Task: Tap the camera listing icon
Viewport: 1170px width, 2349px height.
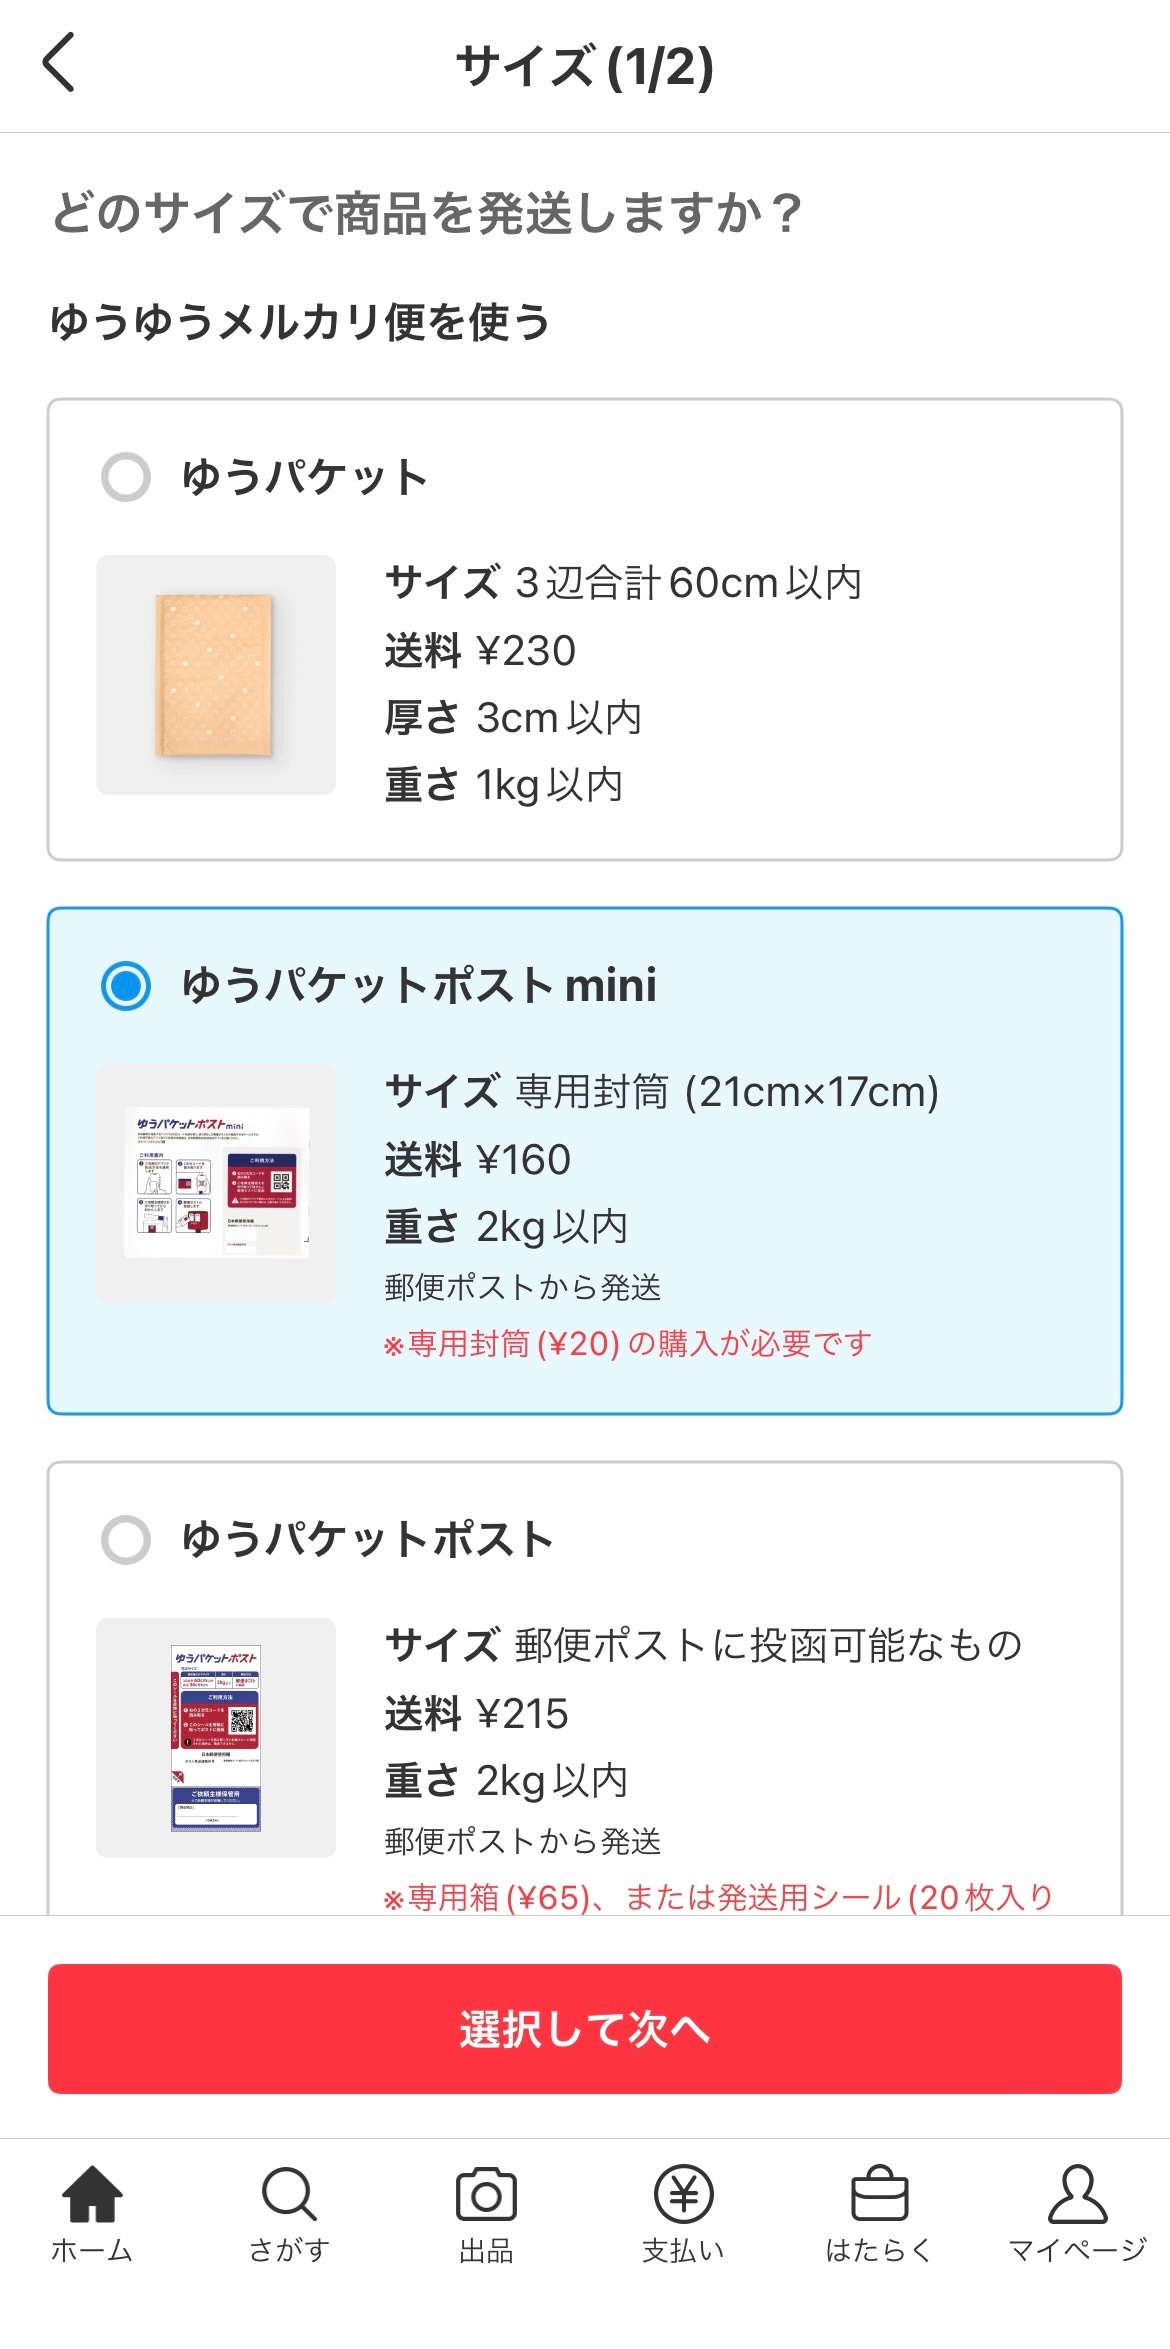Action: tap(486, 2193)
